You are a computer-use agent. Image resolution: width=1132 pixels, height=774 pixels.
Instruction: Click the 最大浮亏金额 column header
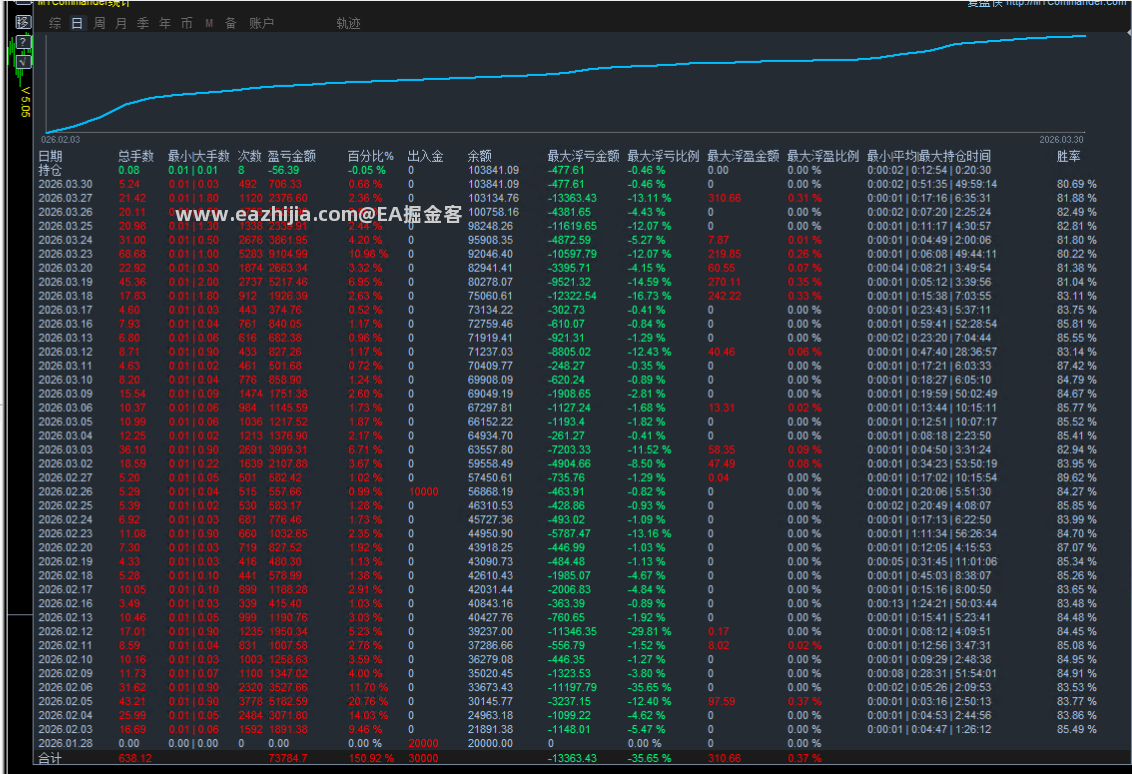click(583, 156)
